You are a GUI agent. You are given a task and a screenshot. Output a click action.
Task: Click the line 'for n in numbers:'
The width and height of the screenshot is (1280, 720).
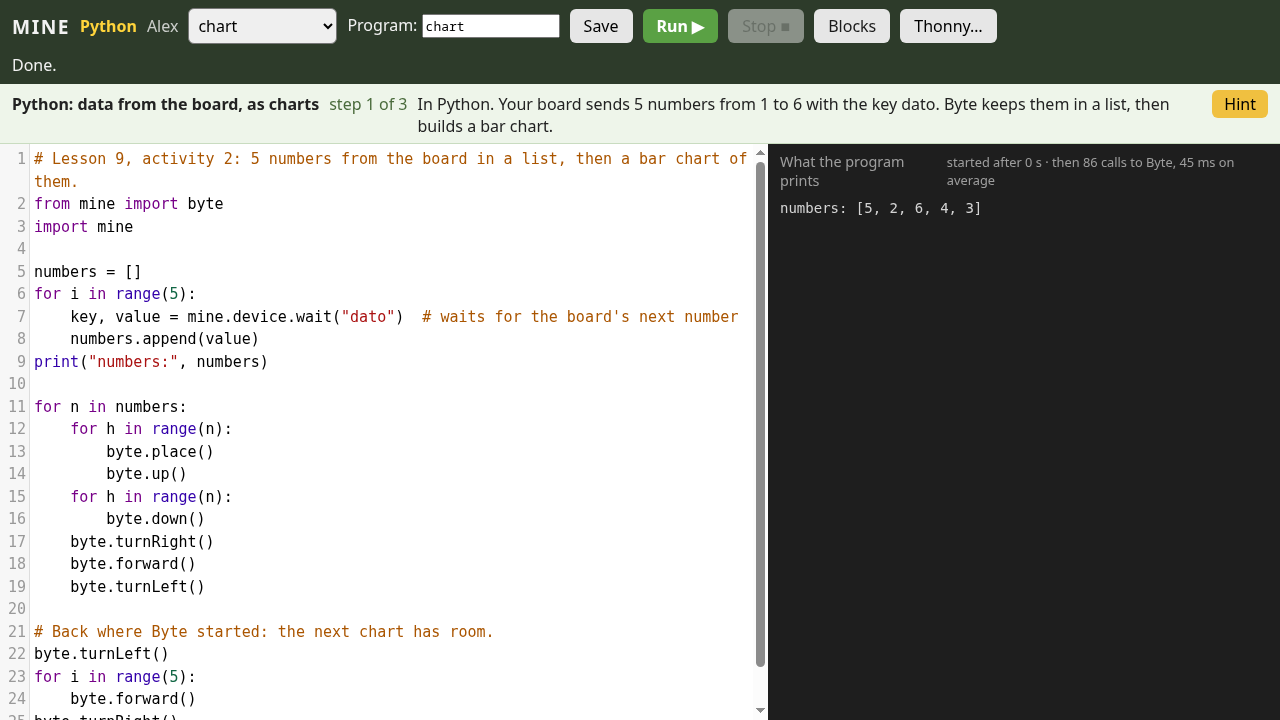pyautogui.click(x=111, y=407)
